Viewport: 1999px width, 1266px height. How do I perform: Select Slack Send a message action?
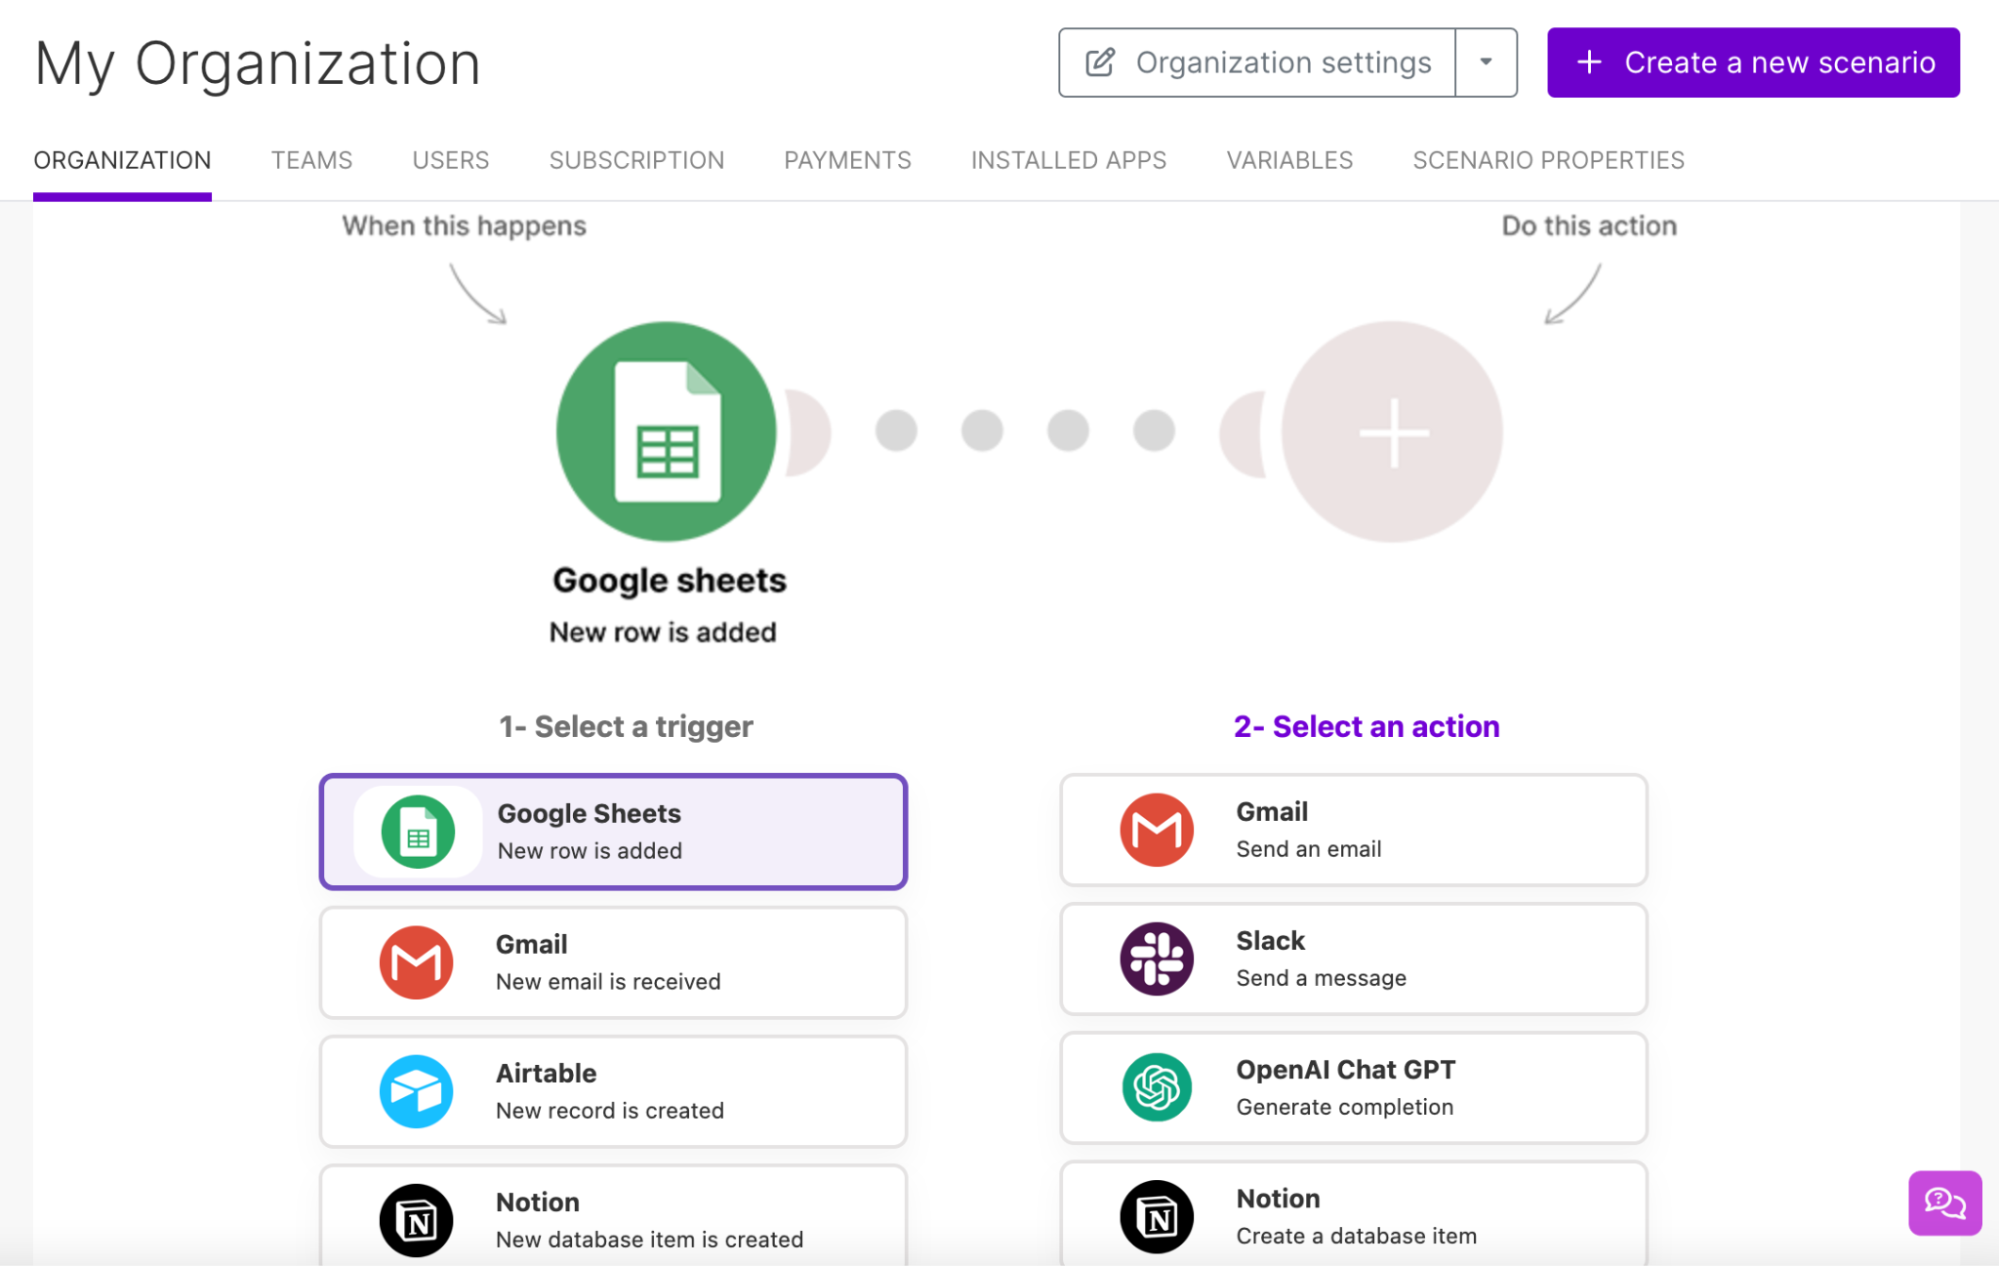pos(1353,958)
